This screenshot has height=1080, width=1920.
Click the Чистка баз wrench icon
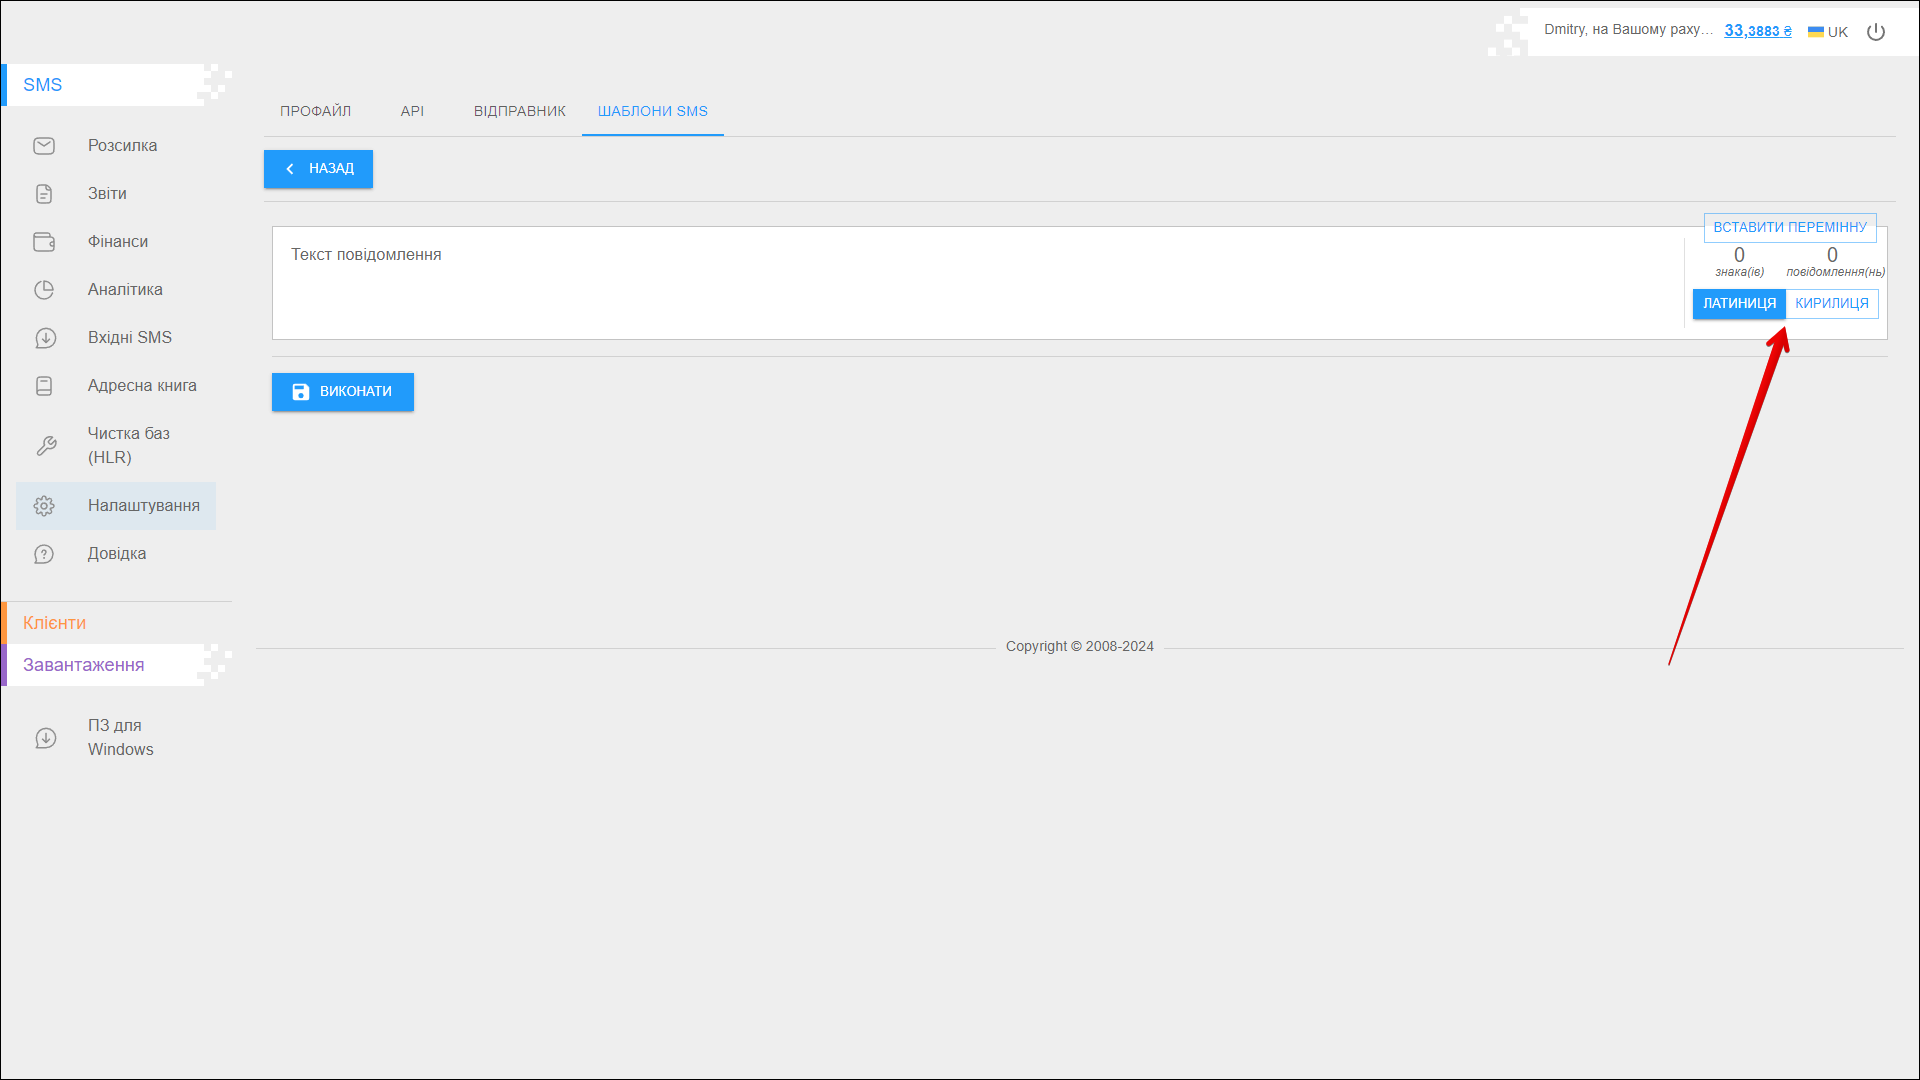(x=46, y=446)
